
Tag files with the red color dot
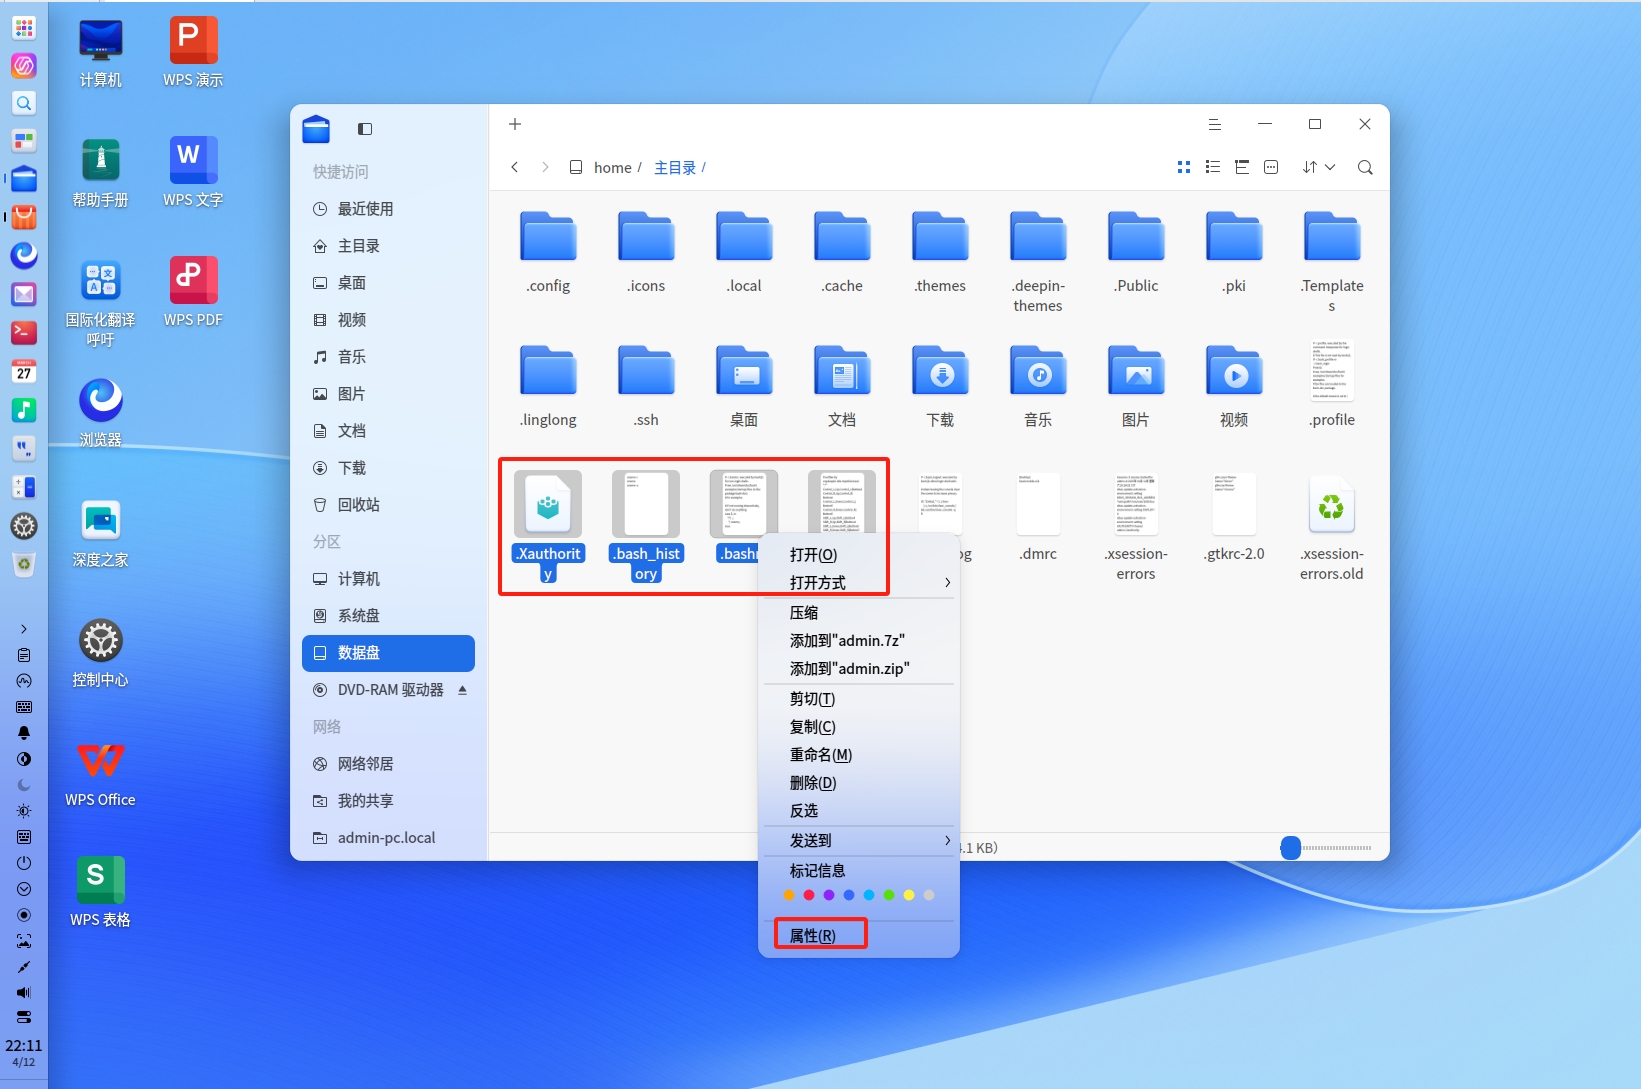tap(809, 895)
